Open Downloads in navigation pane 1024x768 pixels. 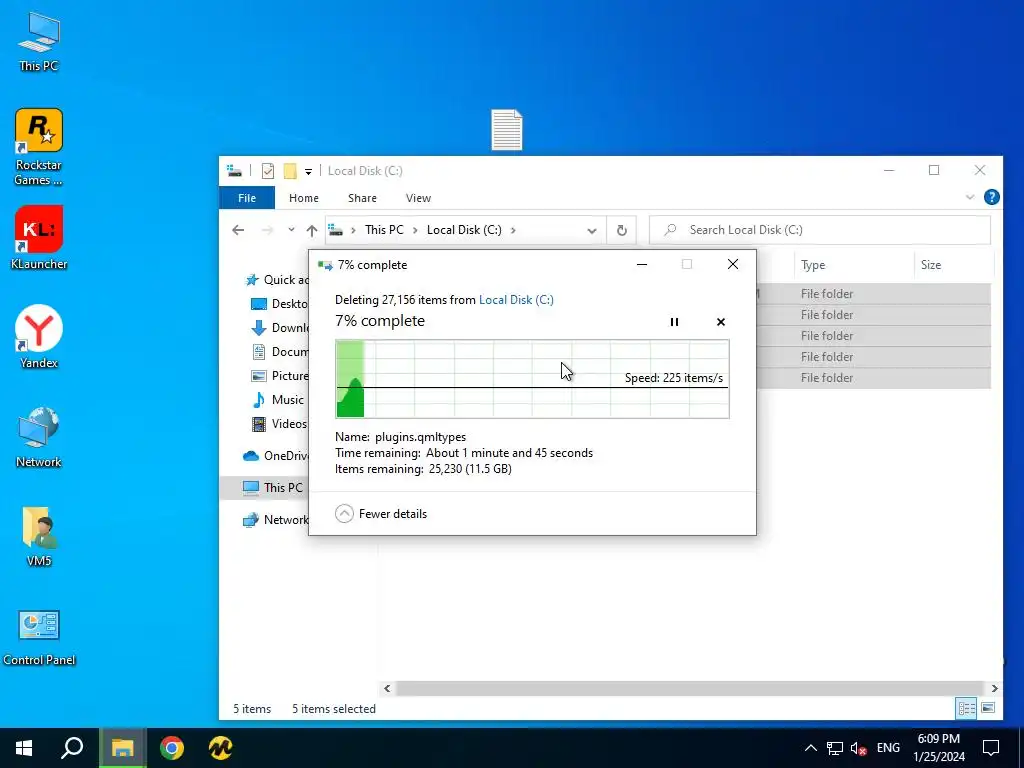pos(280,328)
